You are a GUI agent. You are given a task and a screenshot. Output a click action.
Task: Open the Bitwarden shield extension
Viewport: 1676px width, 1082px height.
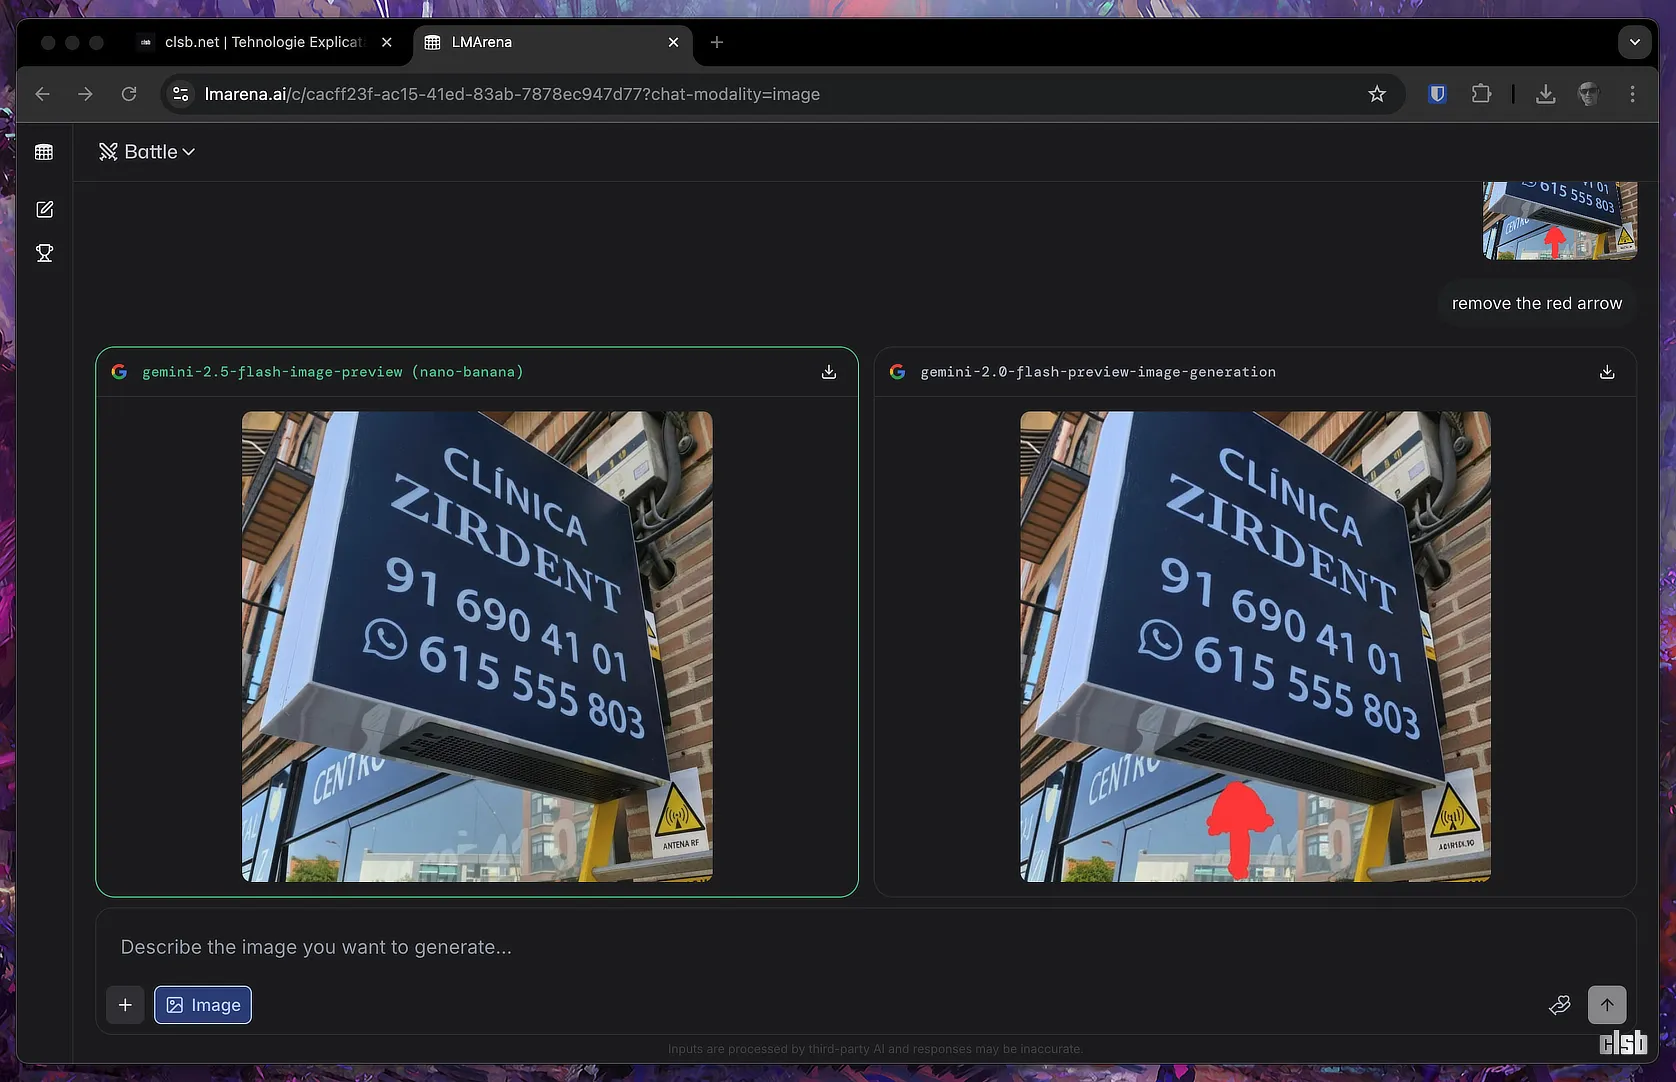tap(1437, 94)
